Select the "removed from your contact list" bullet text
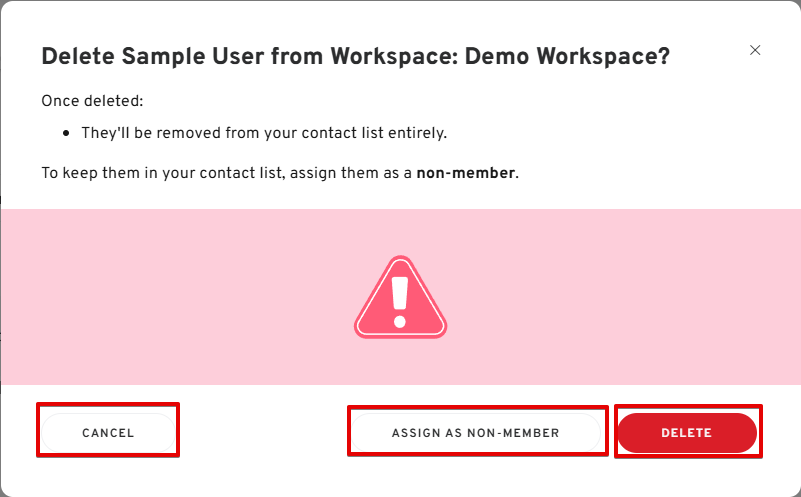The height and width of the screenshot is (497, 801). coord(270,133)
